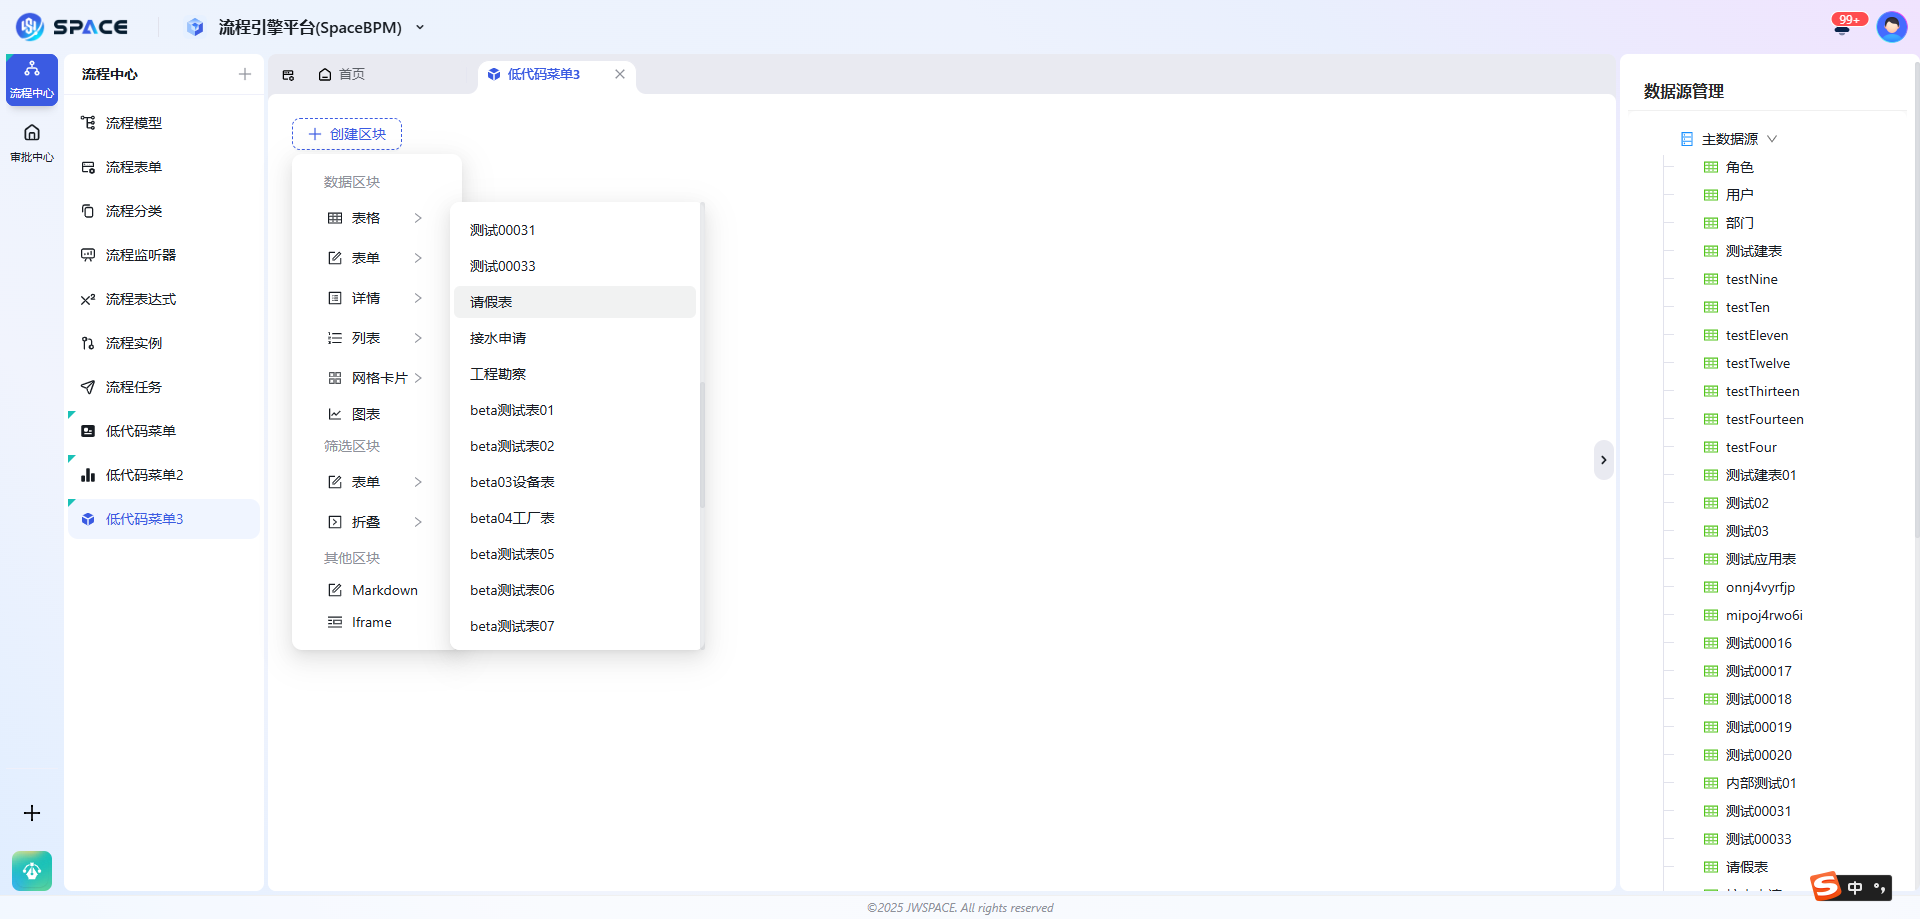This screenshot has width=1920, height=919.
Task: Select 请假表 from the table submenu
Action: [x=489, y=301]
